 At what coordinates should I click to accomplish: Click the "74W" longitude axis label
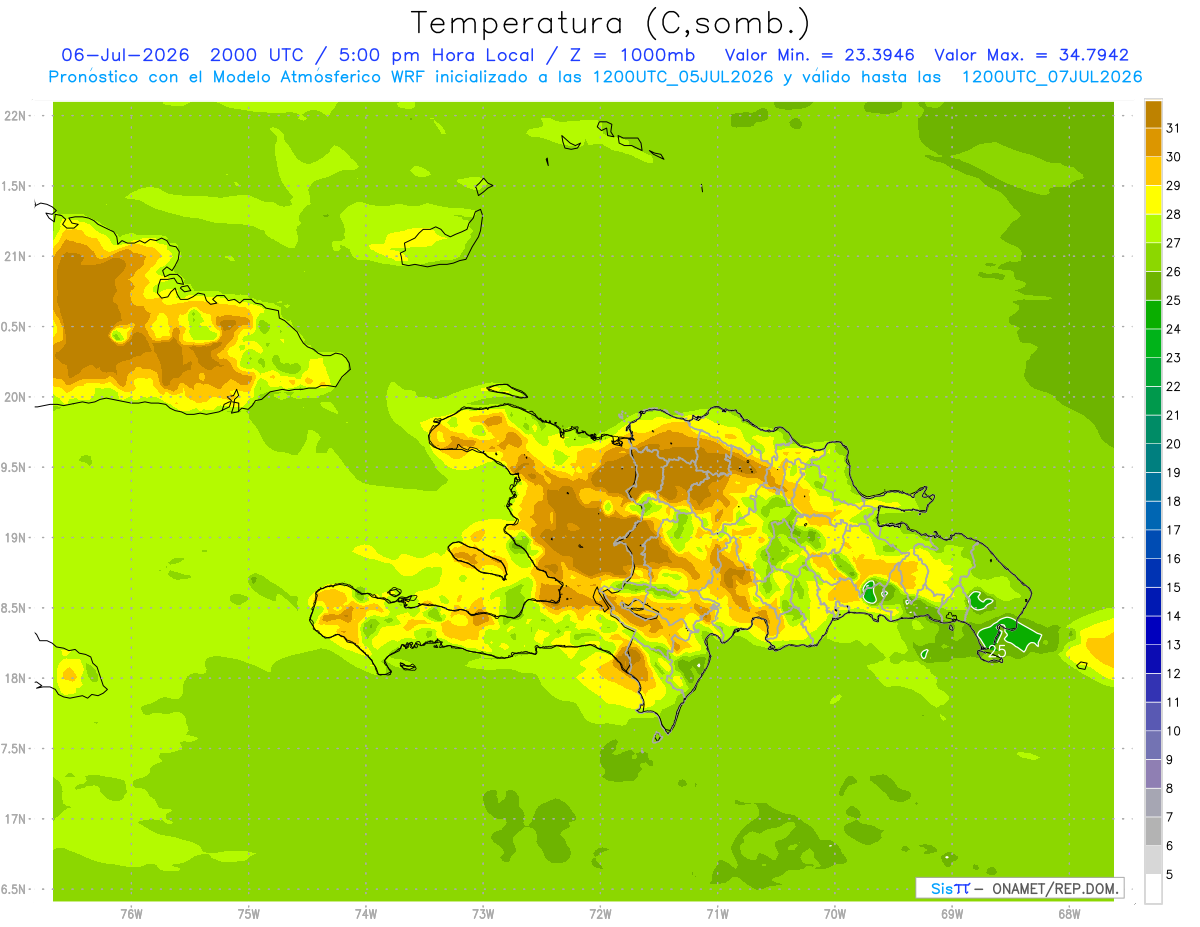coord(366,914)
